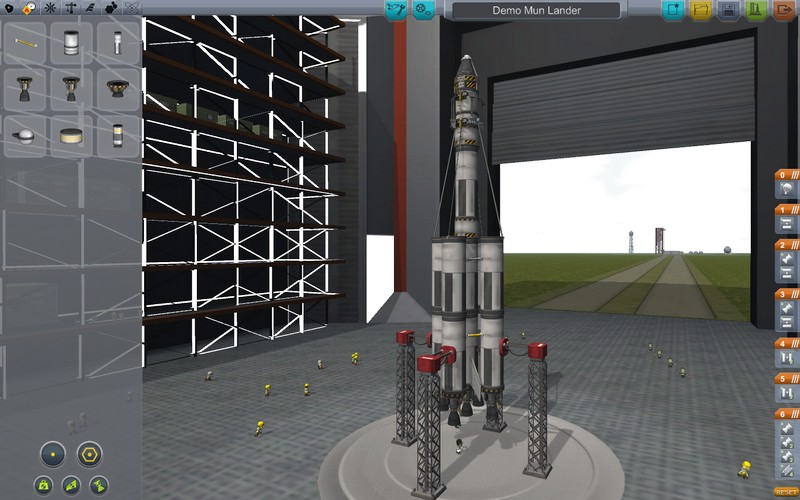The image size is (800, 500).
Task: Pick the center liquid engine in middle row
Action: [x=71, y=89]
